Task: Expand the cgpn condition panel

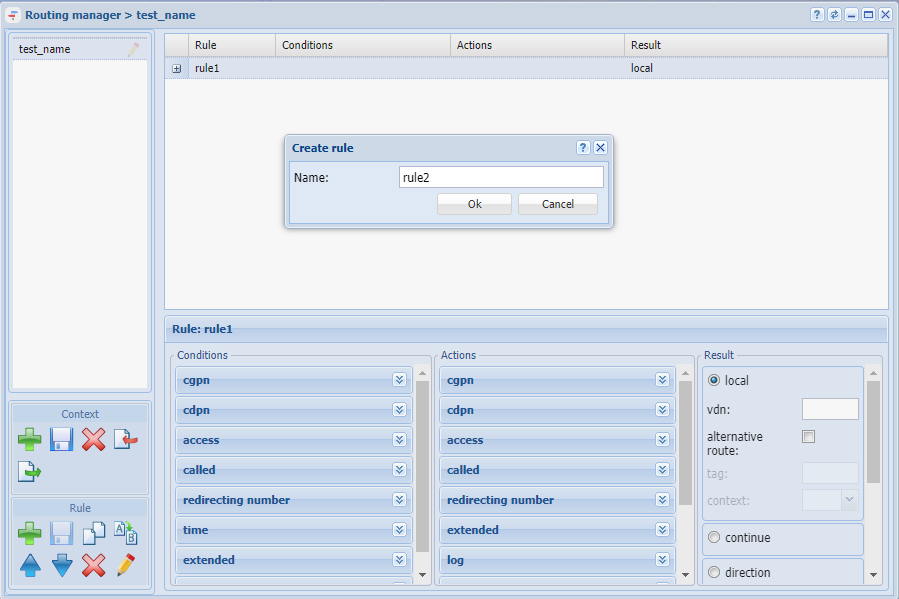Action: click(400, 379)
